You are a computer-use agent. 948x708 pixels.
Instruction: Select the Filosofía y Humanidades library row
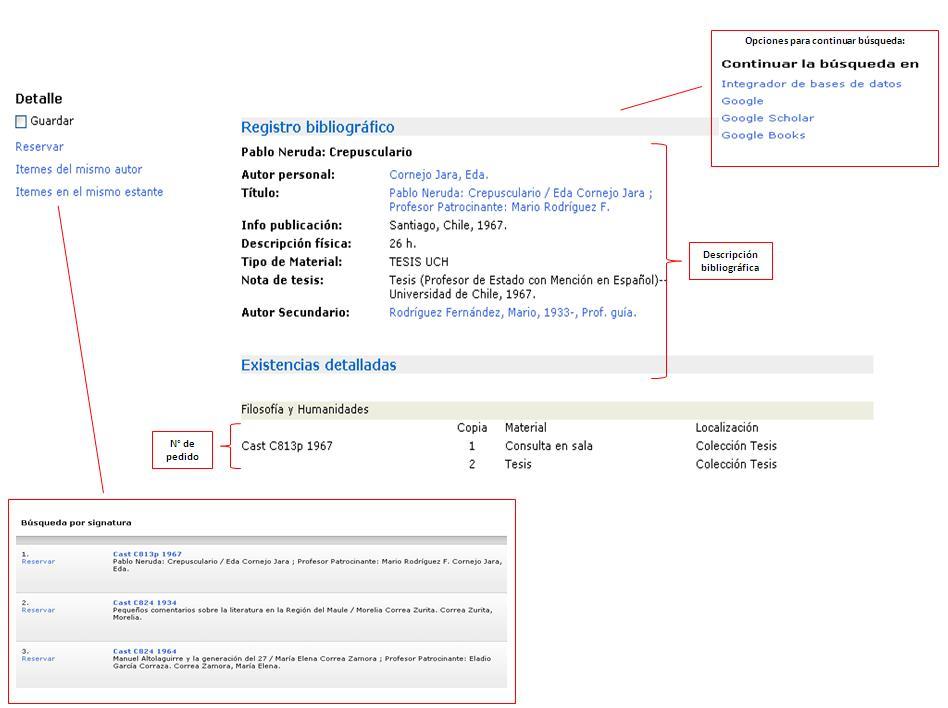tap(305, 409)
